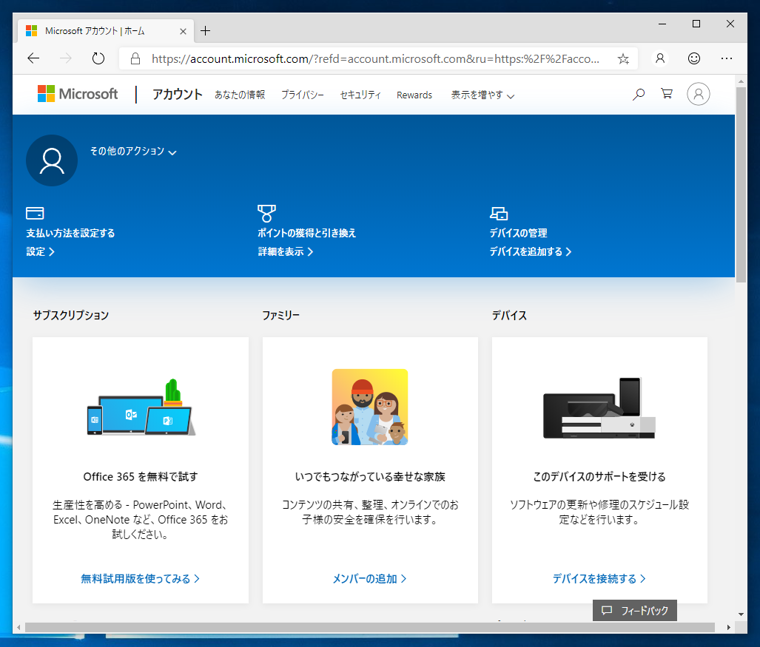
Task: Click このデバイスのサポートを受ける title
Action: [x=600, y=477]
